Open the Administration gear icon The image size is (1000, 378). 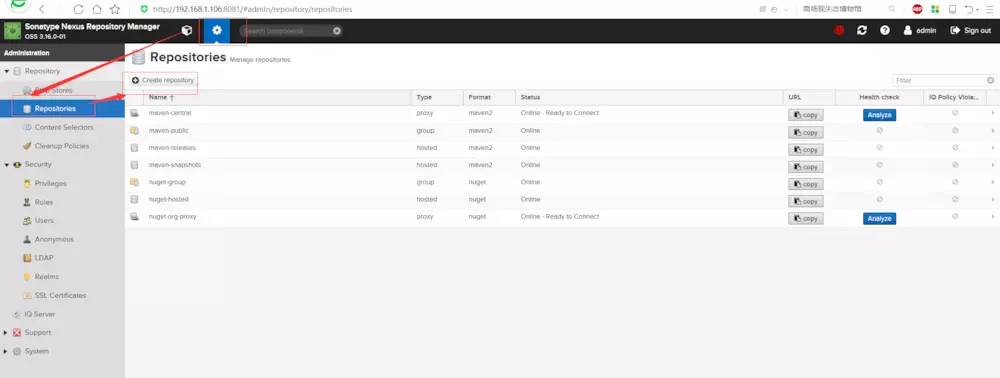(217, 31)
